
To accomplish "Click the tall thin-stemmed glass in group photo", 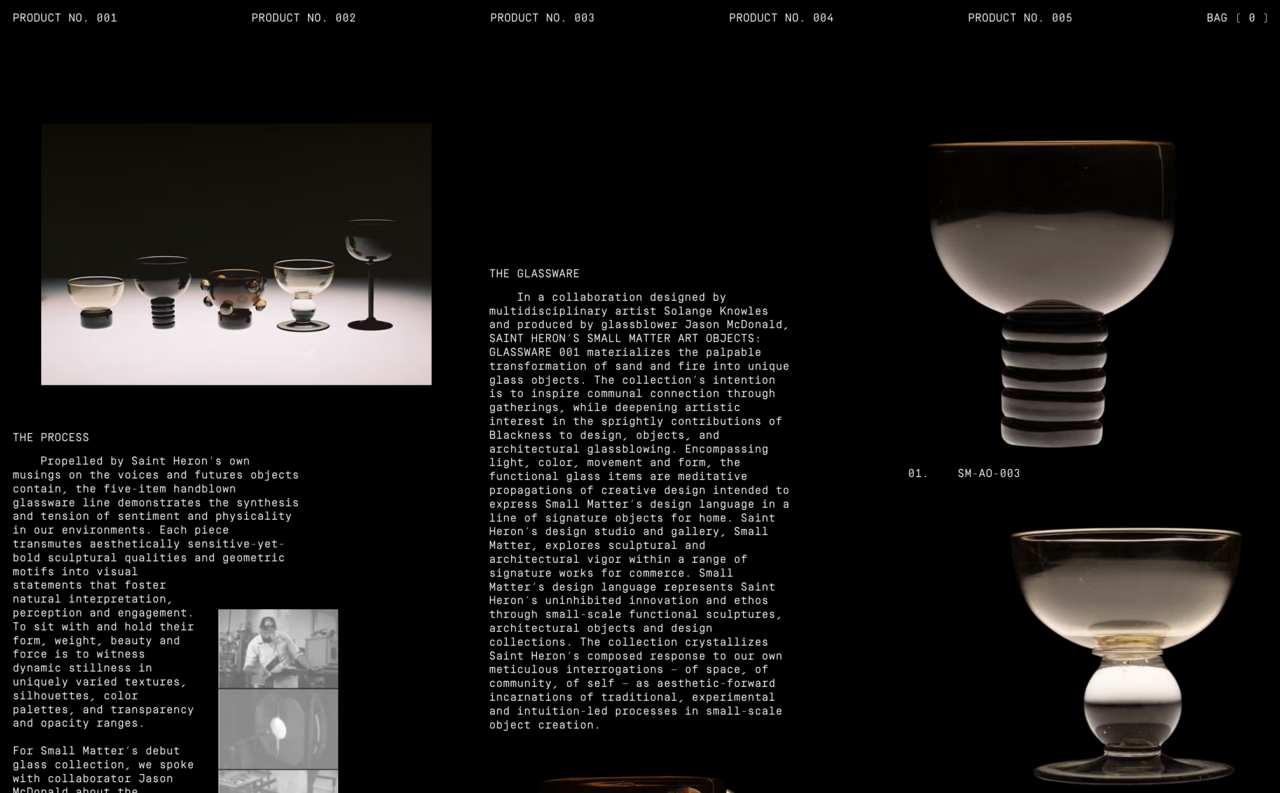I will click(370, 274).
